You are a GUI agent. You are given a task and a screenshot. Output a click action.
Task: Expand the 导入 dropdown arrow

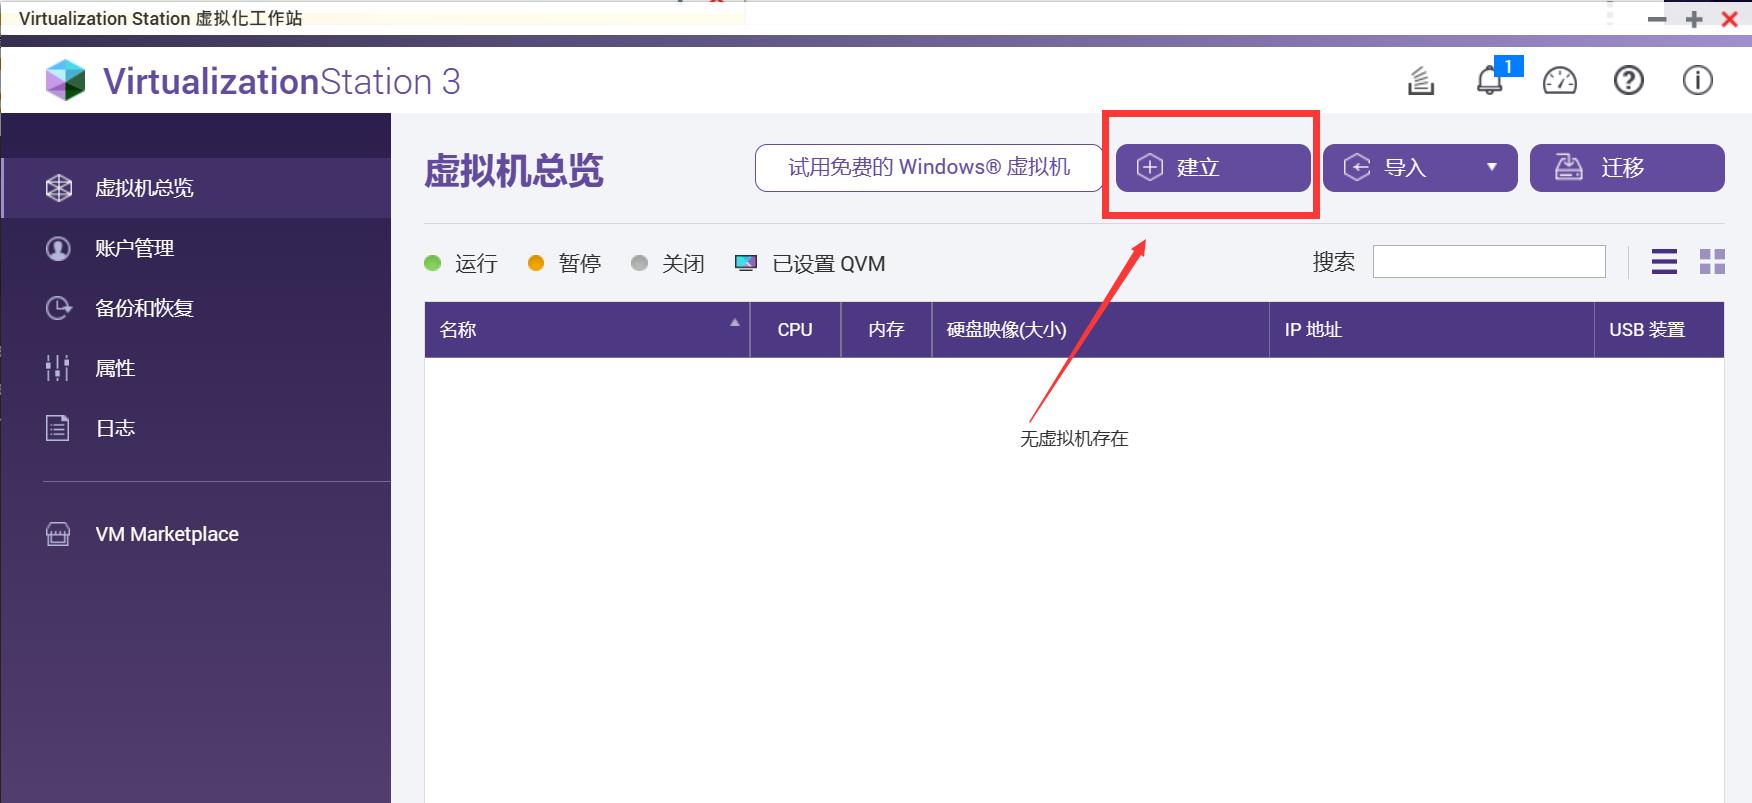tap(1491, 167)
